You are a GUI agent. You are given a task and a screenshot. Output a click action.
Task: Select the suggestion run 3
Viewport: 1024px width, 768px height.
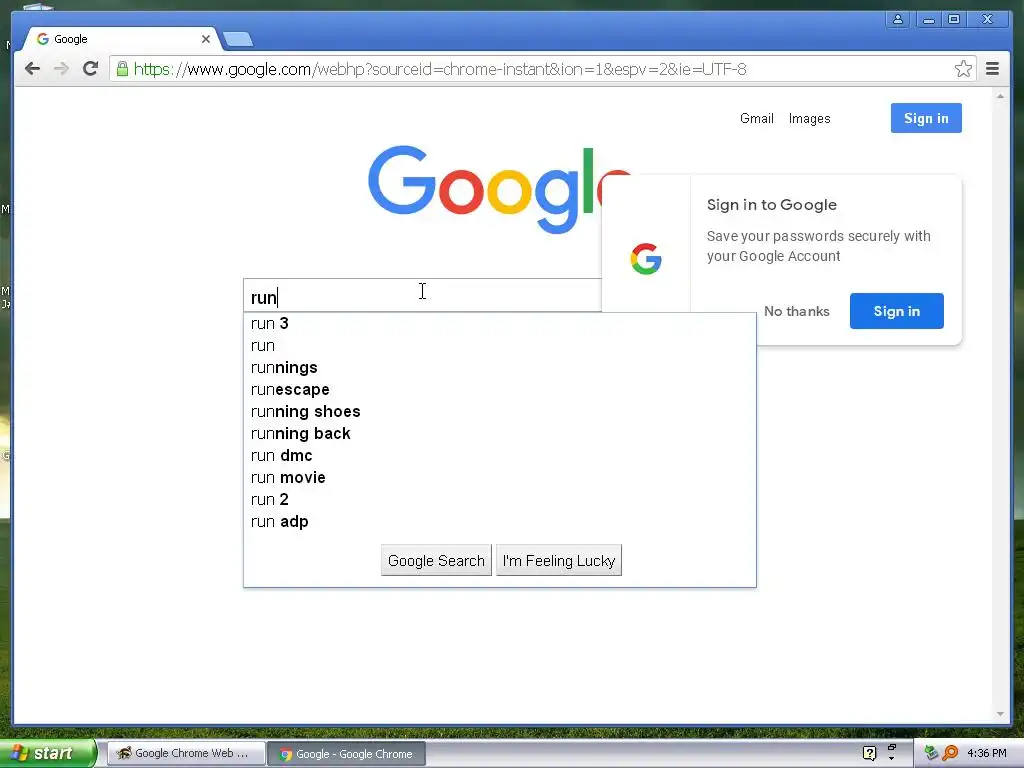(x=500, y=323)
